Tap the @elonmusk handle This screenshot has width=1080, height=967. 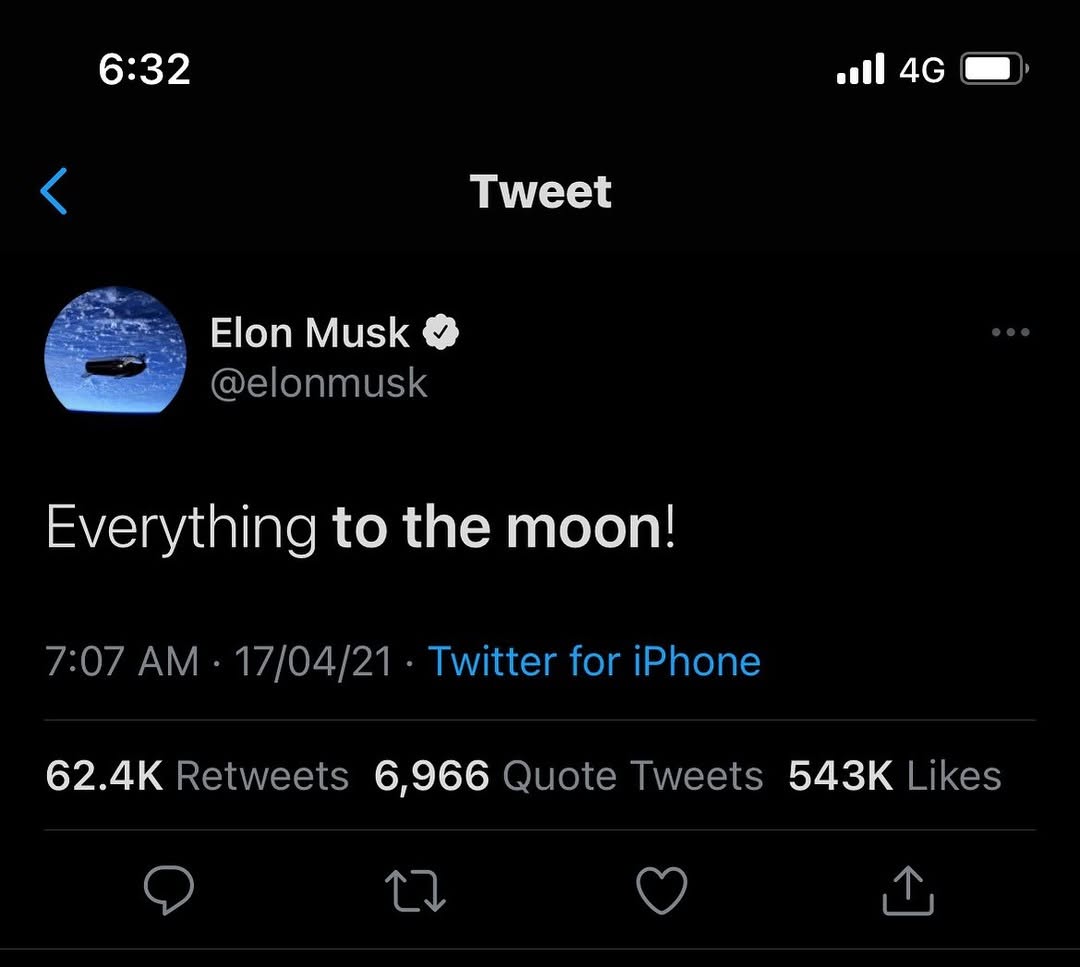point(319,383)
